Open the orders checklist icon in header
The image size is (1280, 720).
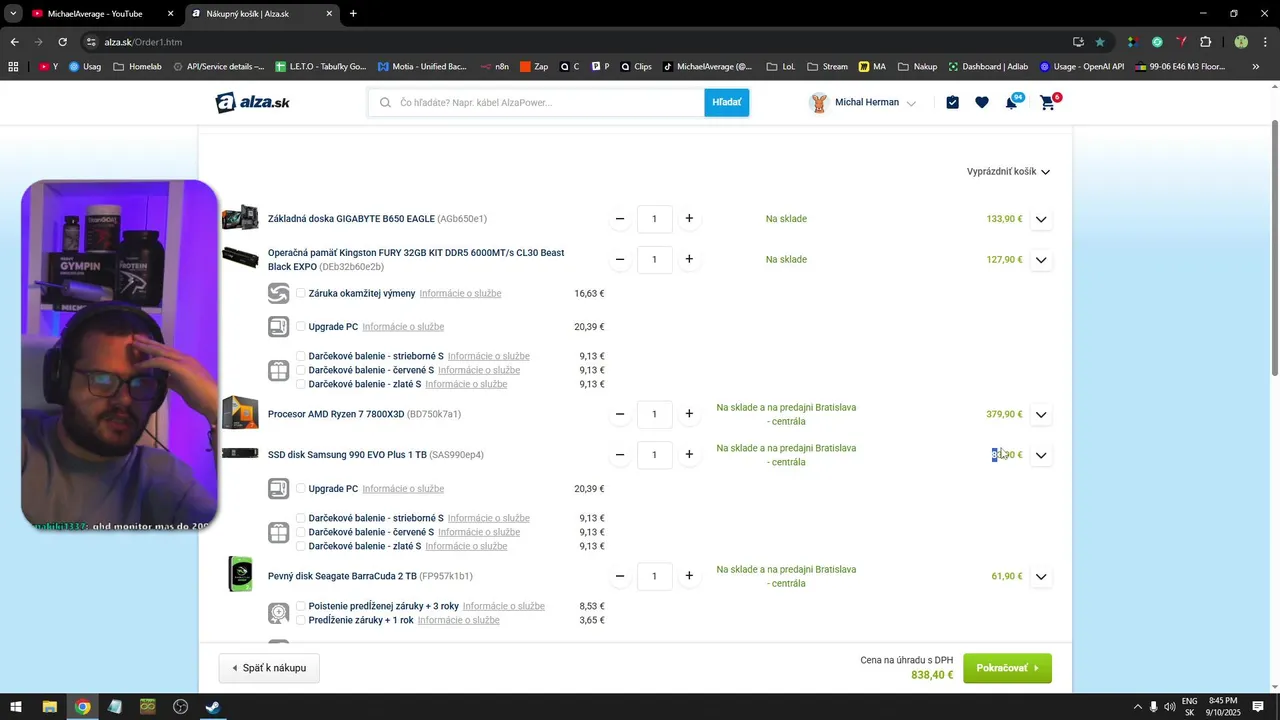click(952, 102)
